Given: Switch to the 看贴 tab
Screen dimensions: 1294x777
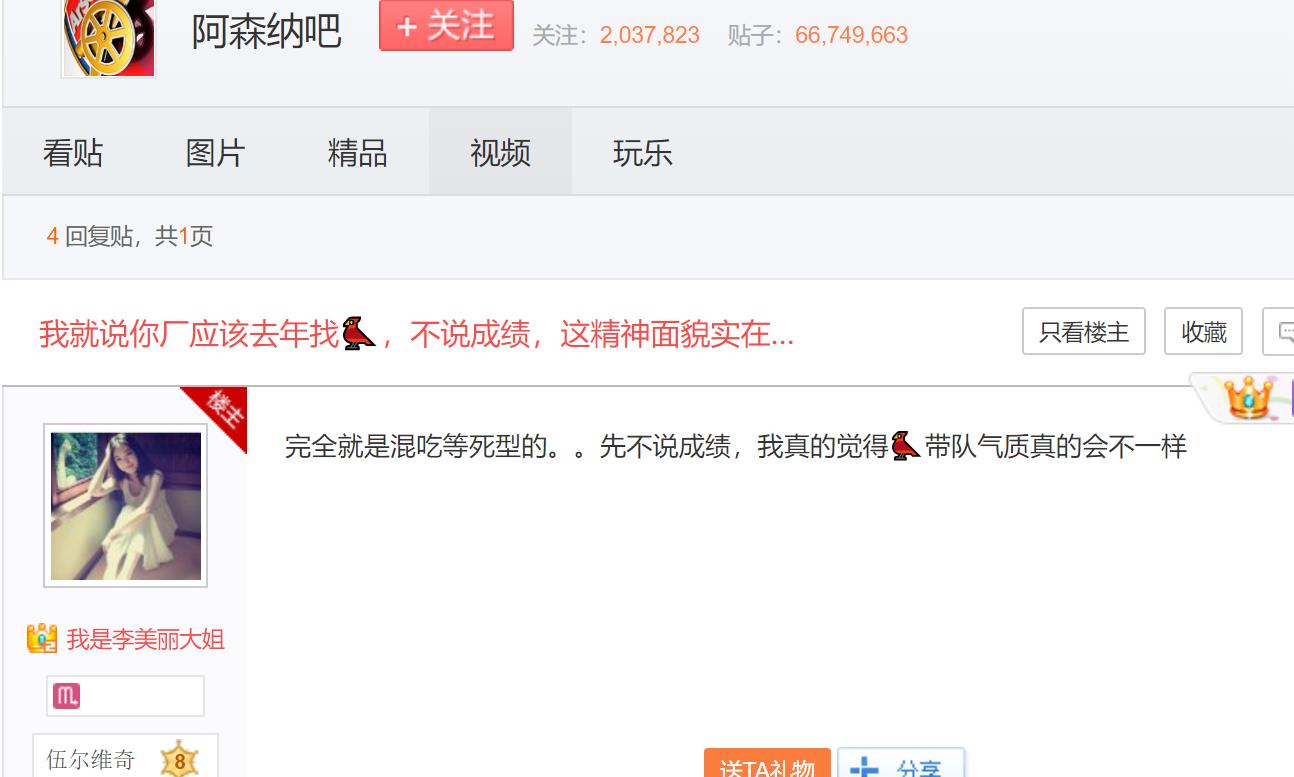Looking at the screenshot, I should pyautogui.click(x=73, y=153).
